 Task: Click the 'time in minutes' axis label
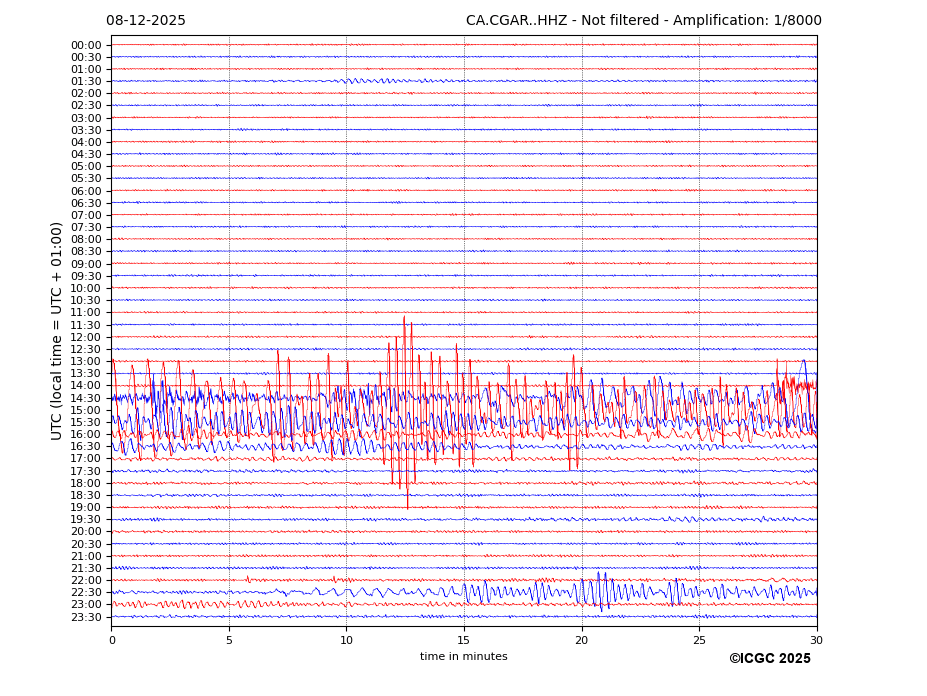463,656
